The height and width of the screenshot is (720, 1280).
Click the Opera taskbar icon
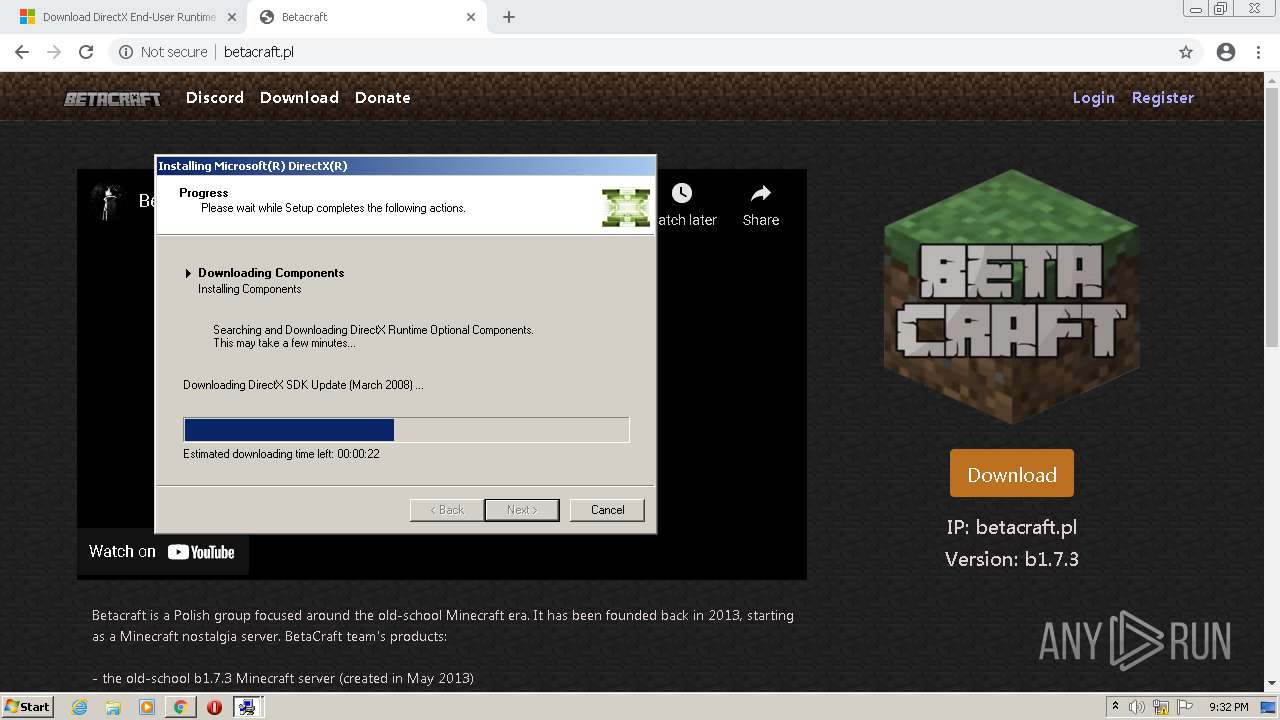click(x=214, y=707)
